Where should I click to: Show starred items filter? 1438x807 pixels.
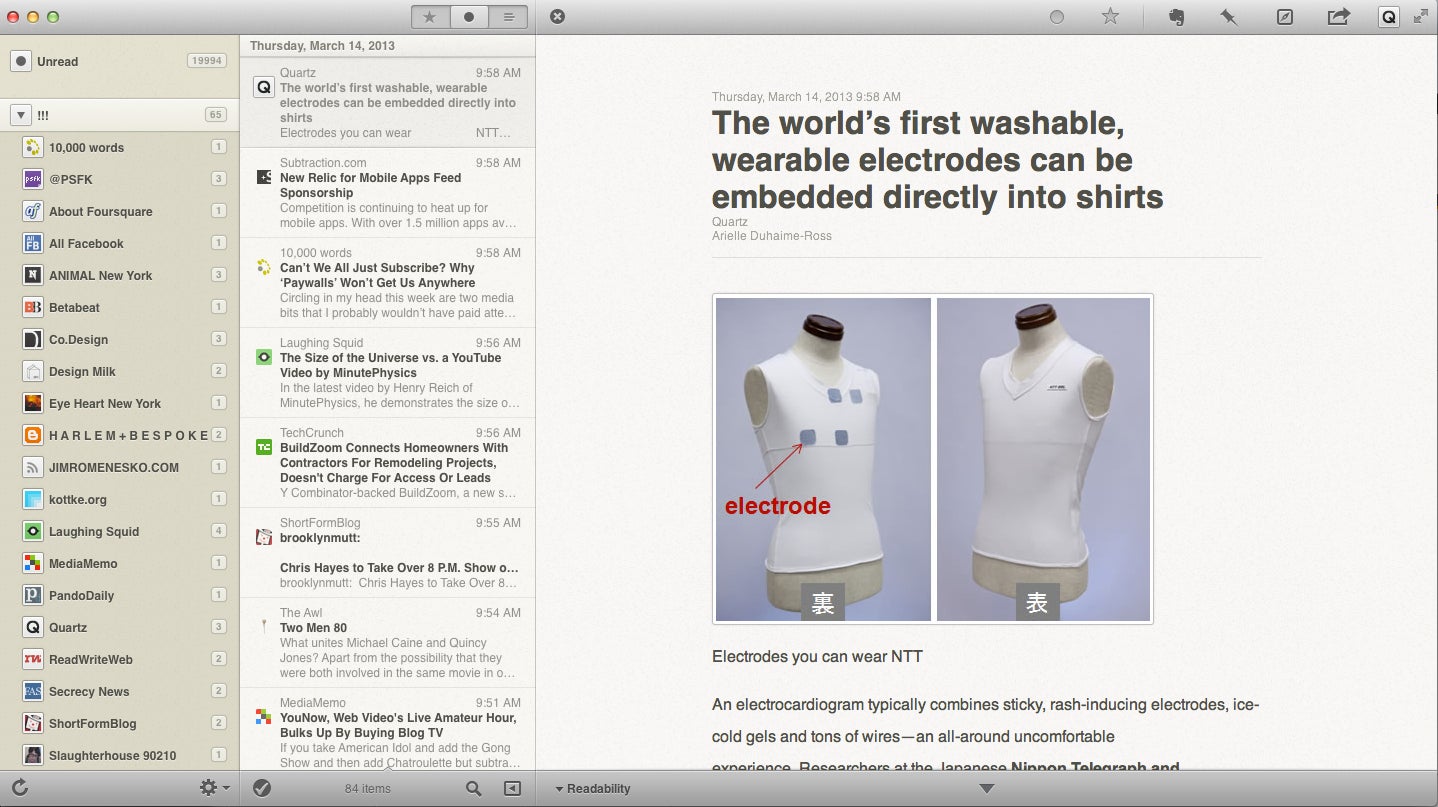click(x=430, y=16)
